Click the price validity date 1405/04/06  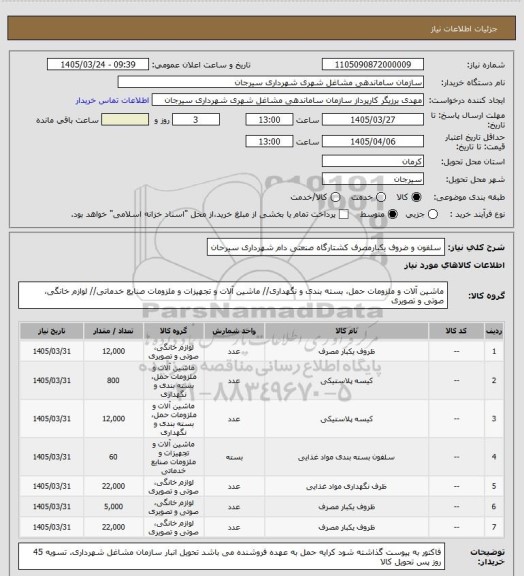(x=373, y=141)
